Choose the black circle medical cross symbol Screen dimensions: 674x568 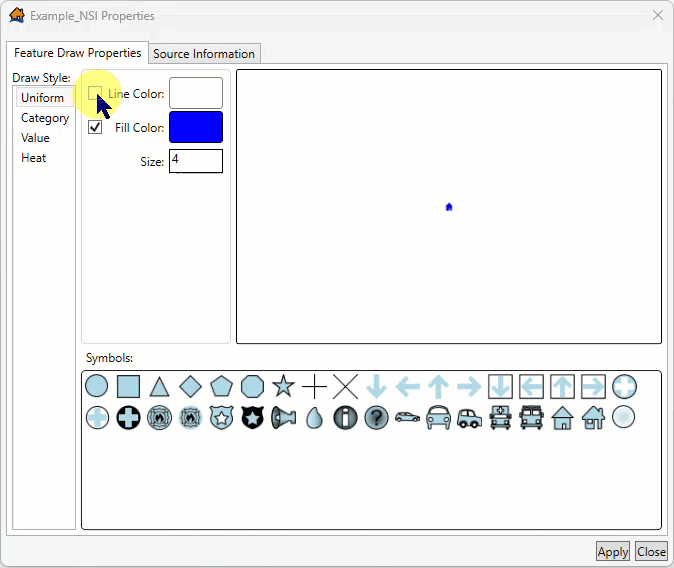coord(128,418)
